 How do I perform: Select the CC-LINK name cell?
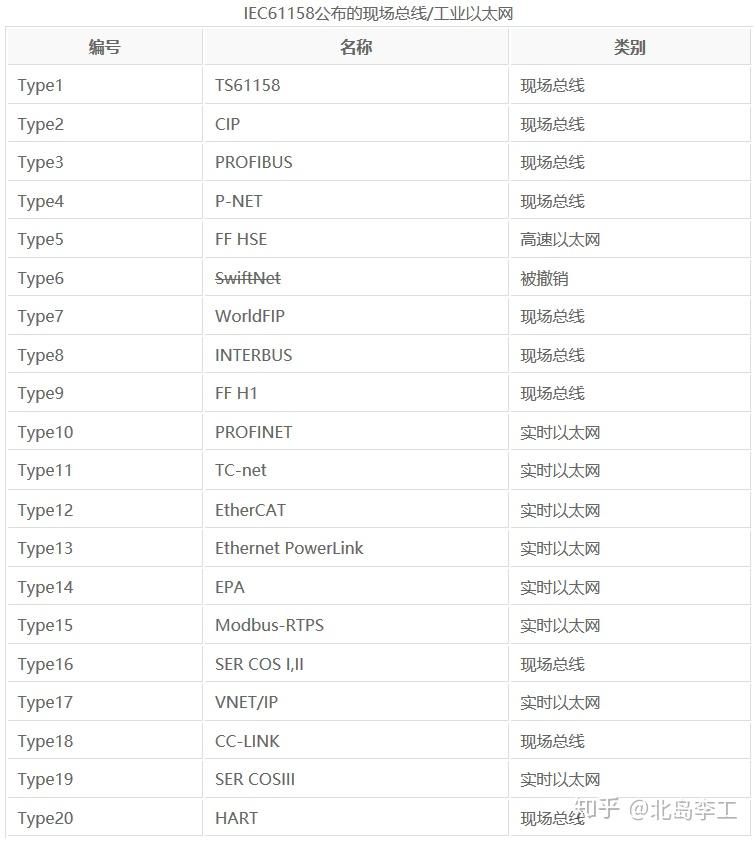click(247, 741)
